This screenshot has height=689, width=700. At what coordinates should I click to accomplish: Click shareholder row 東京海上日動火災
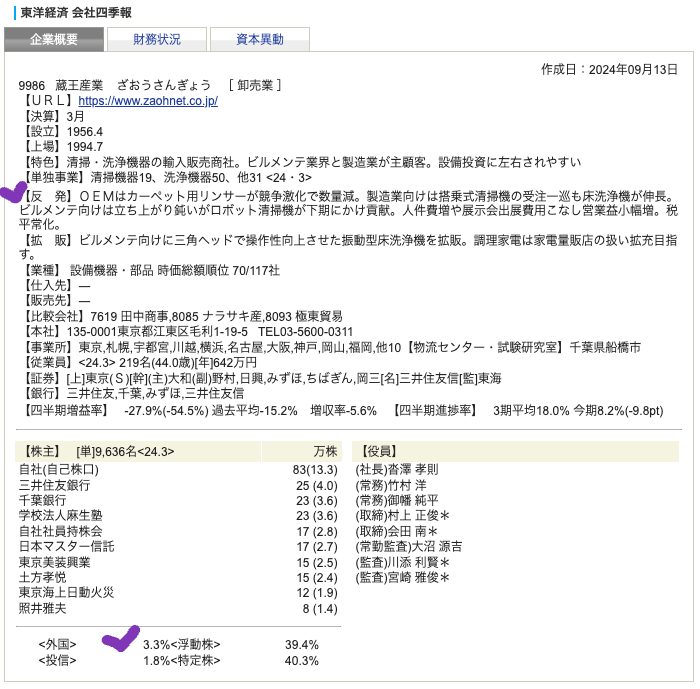click(x=178, y=593)
